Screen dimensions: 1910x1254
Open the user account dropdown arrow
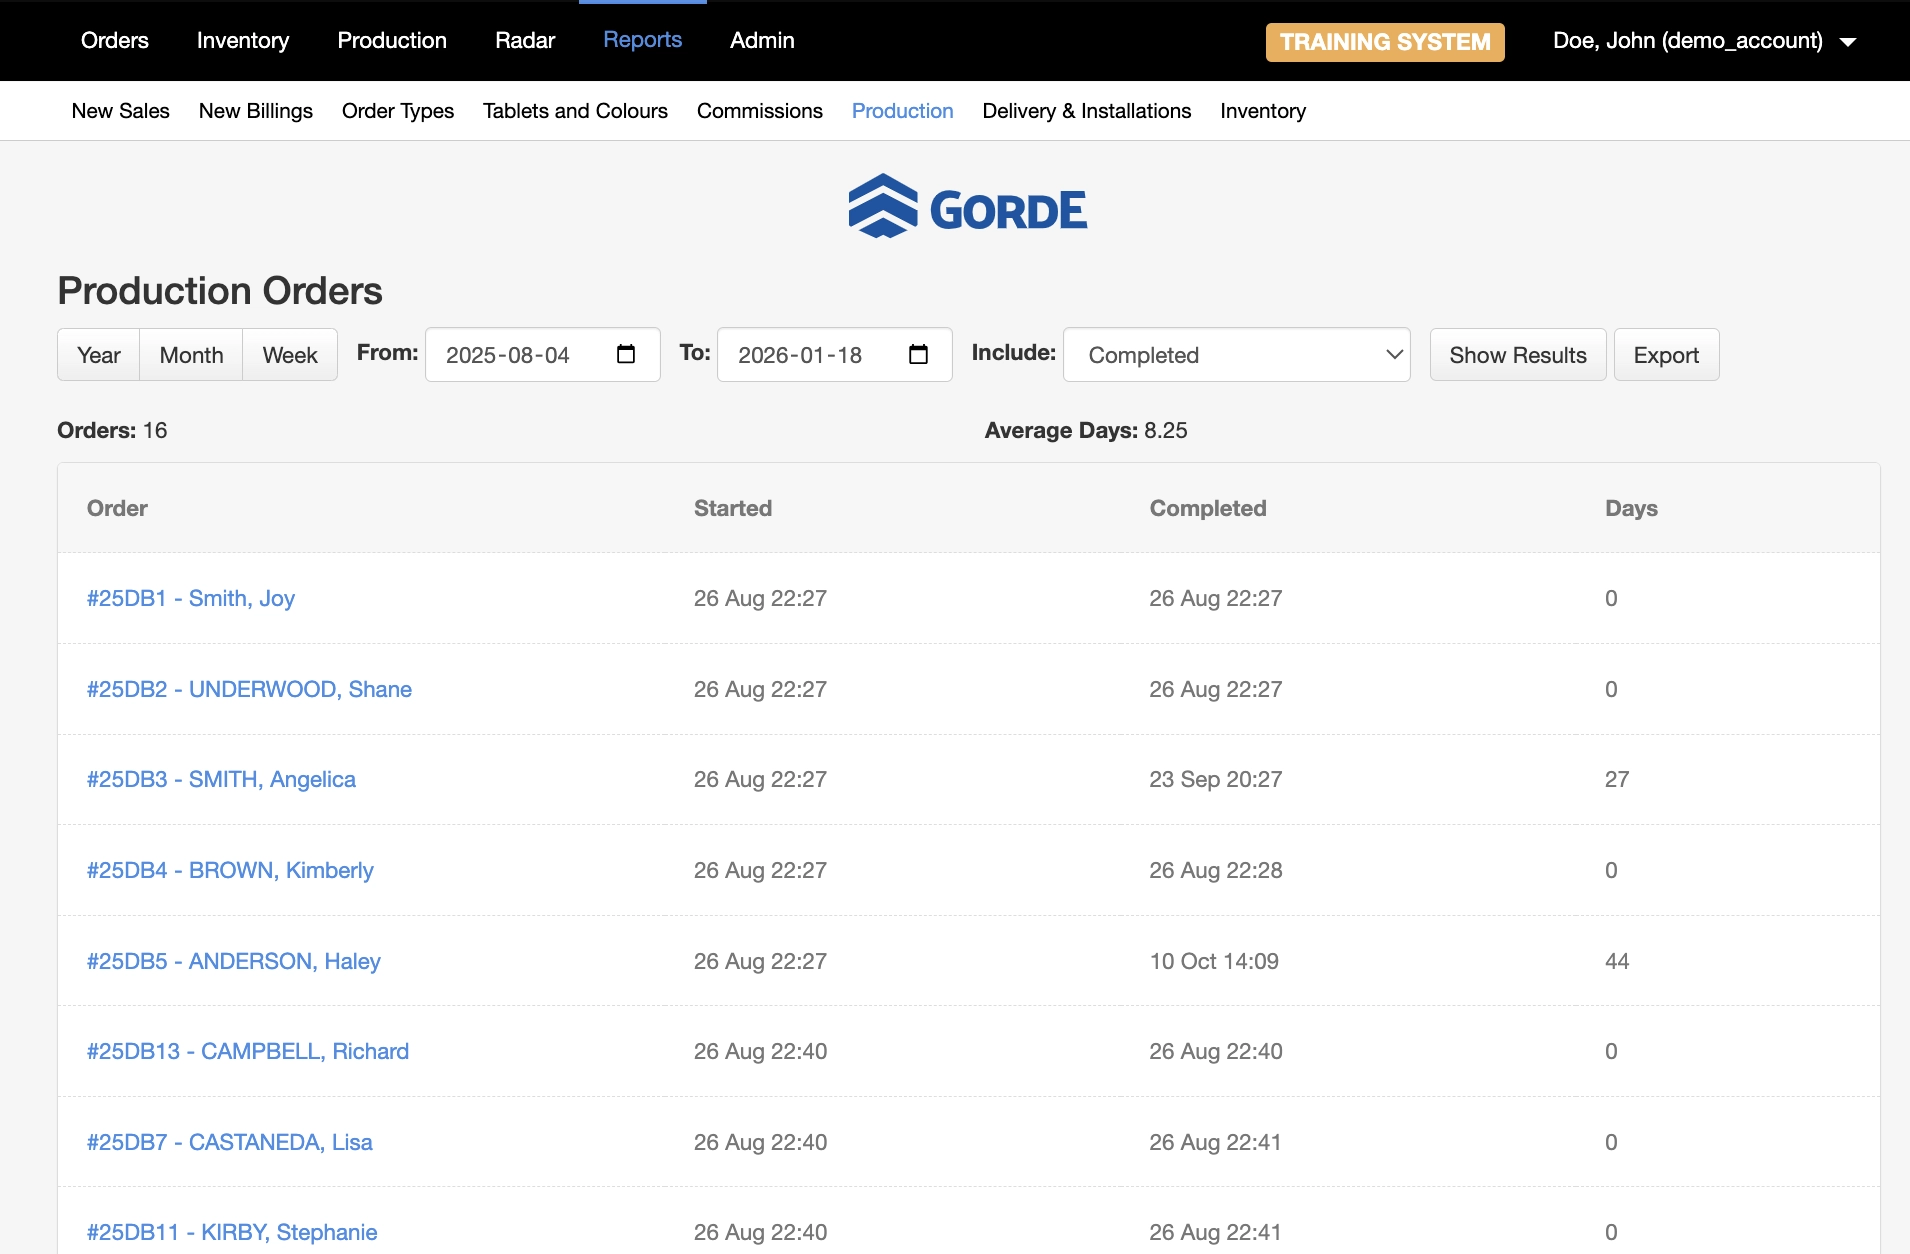1848,42
